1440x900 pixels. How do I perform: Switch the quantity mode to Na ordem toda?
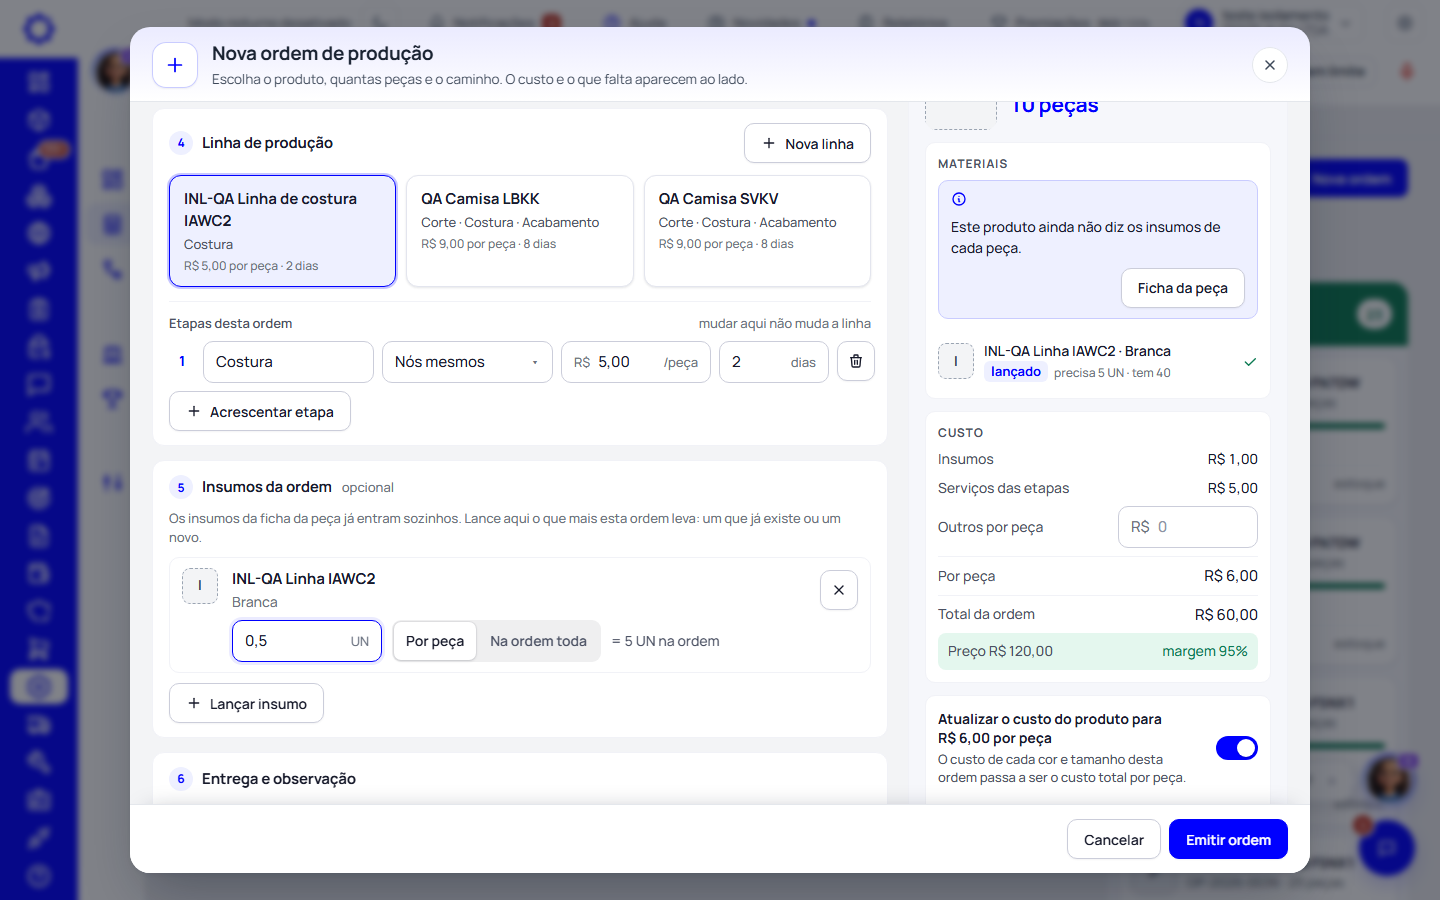538,641
